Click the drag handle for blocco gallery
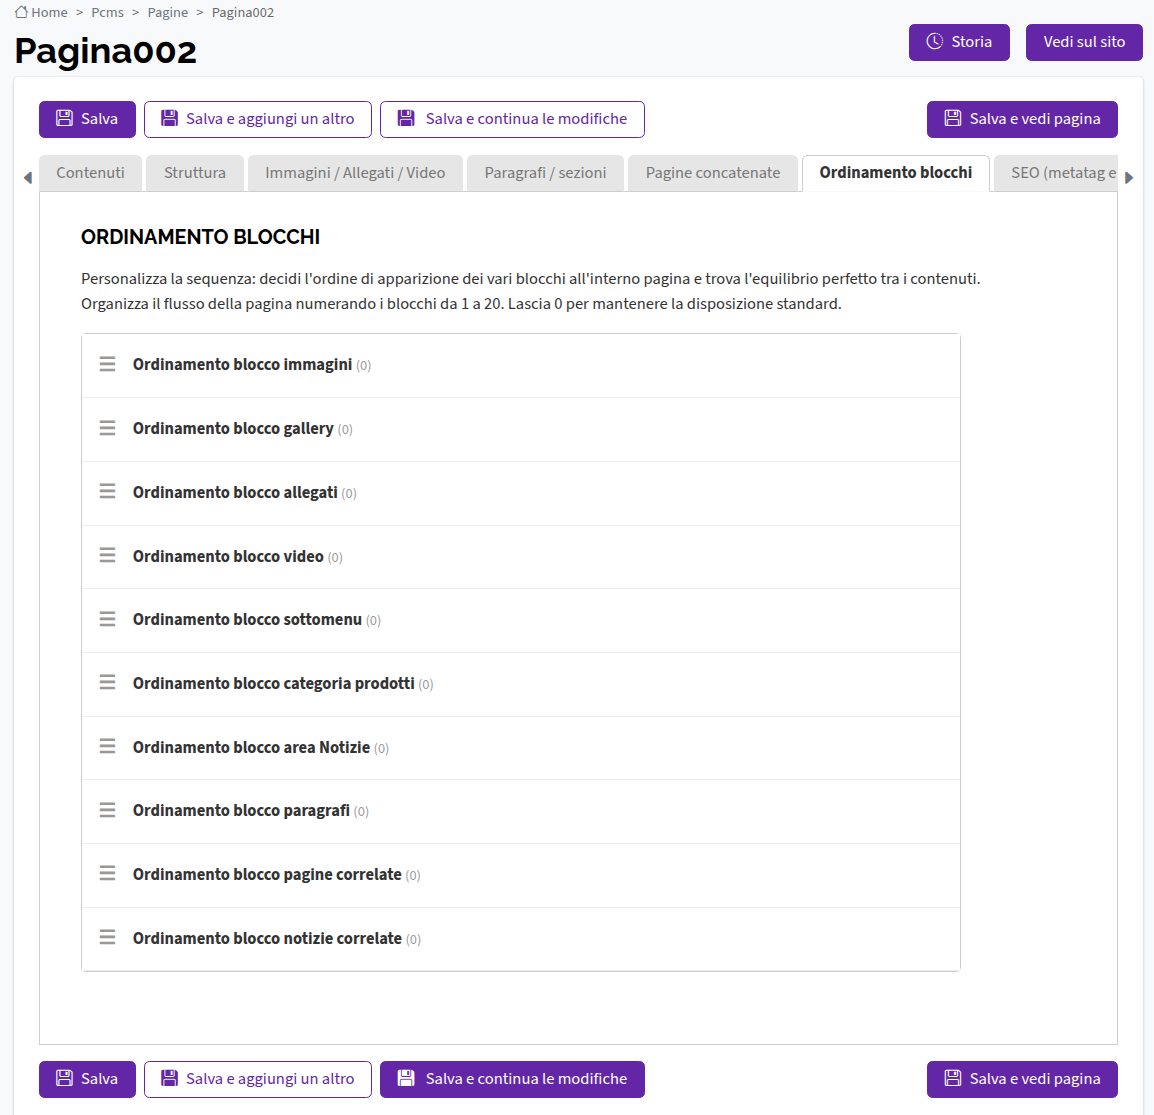Screen dimensions: 1154x1115 107,428
